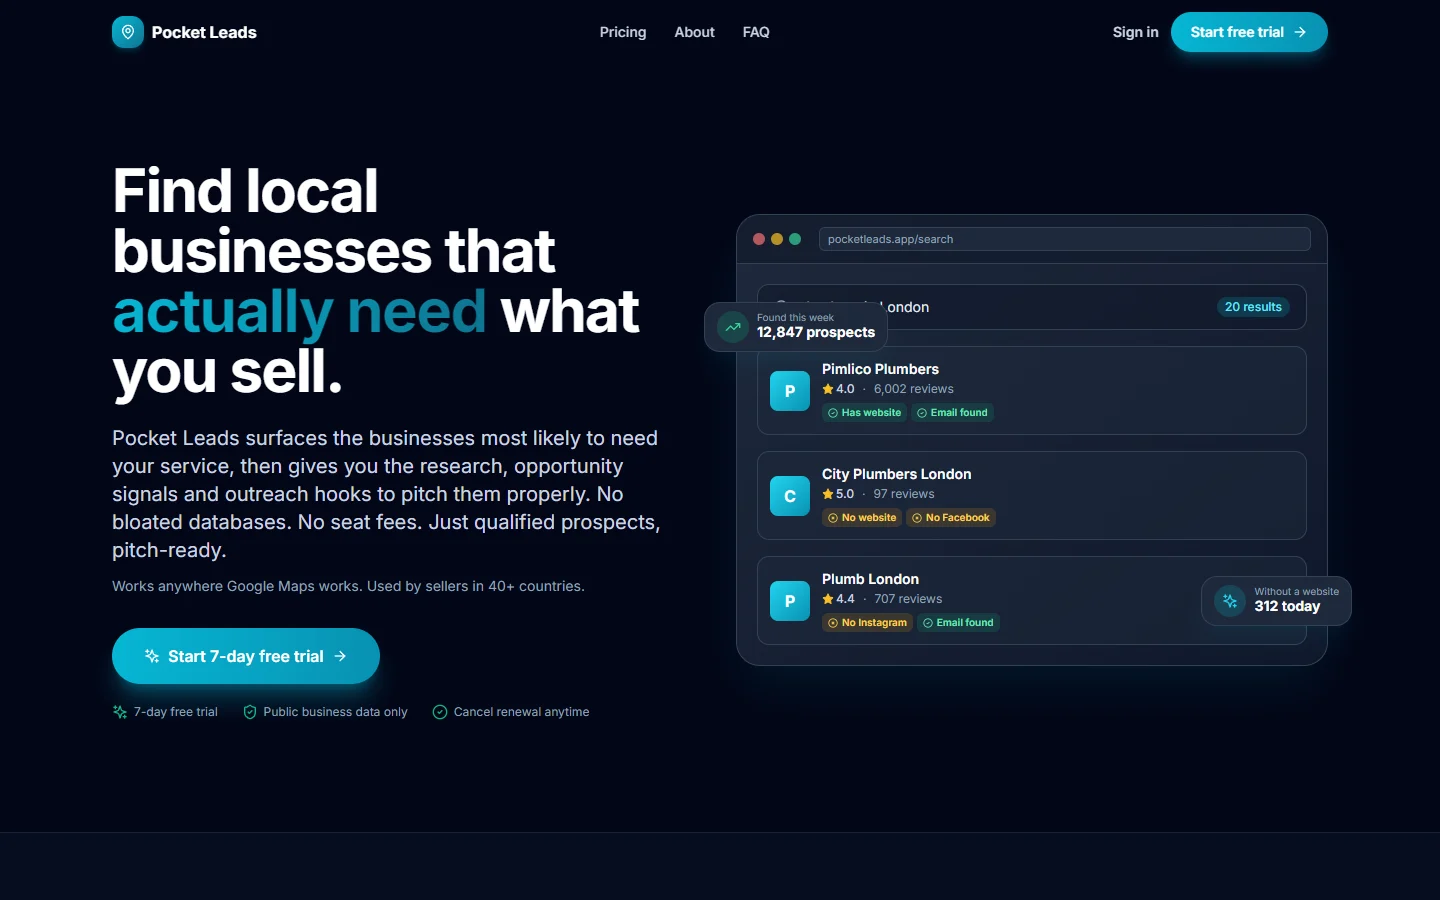
Task: Click the header Start free trial button
Action: click(1249, 32)
